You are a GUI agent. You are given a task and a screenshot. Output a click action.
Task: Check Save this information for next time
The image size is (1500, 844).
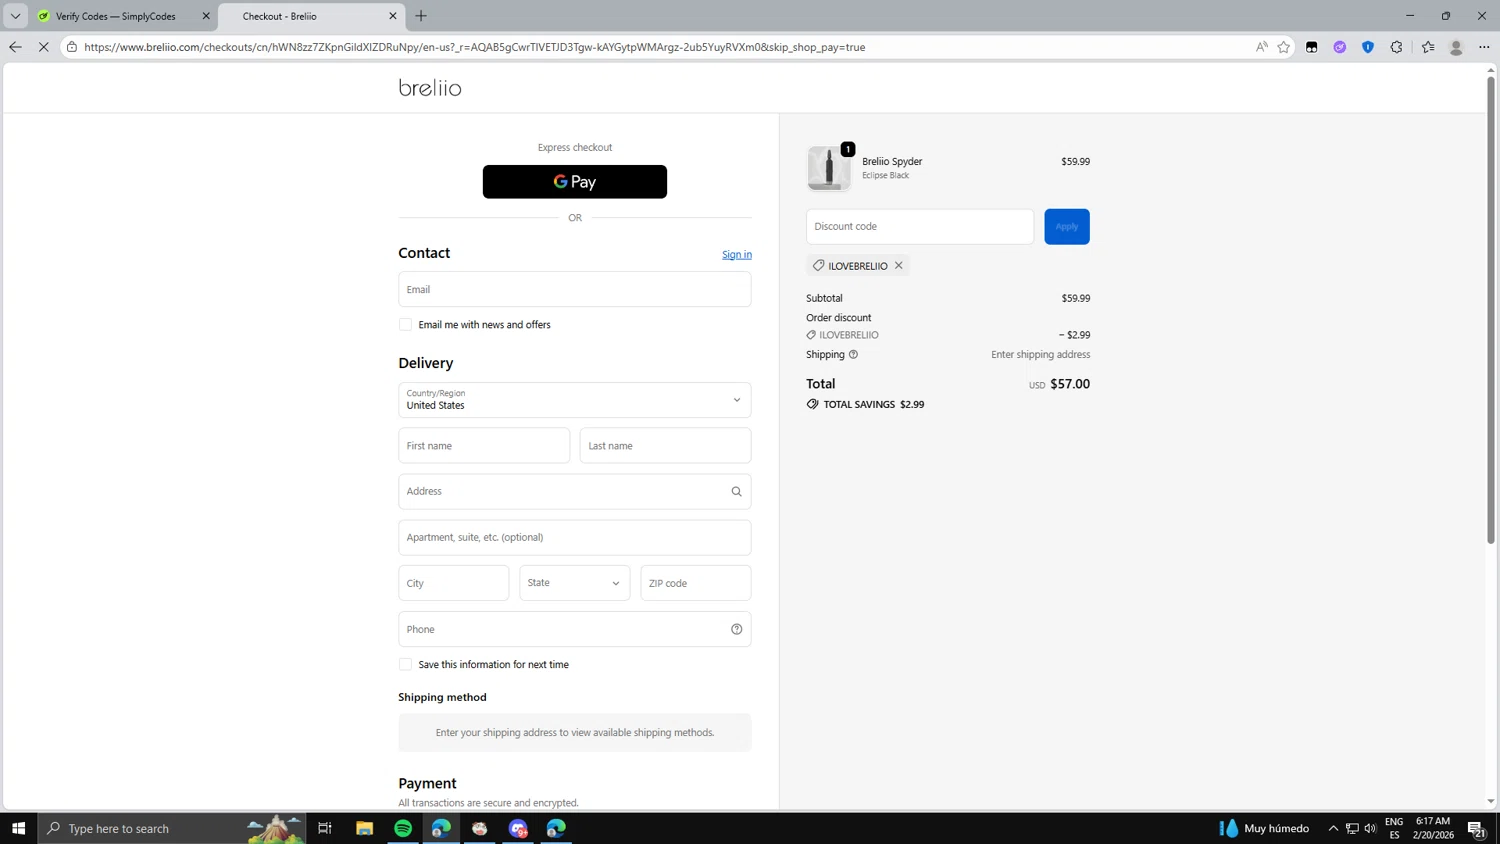405,665
